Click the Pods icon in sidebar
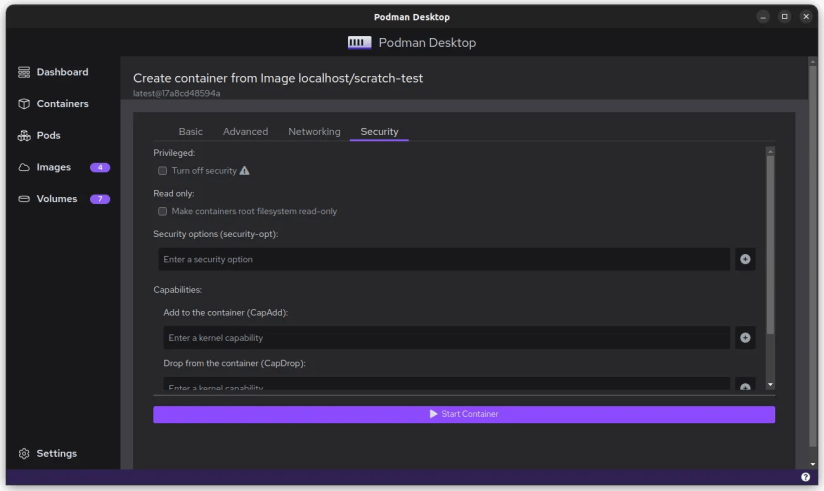 (x=24, y=136)
